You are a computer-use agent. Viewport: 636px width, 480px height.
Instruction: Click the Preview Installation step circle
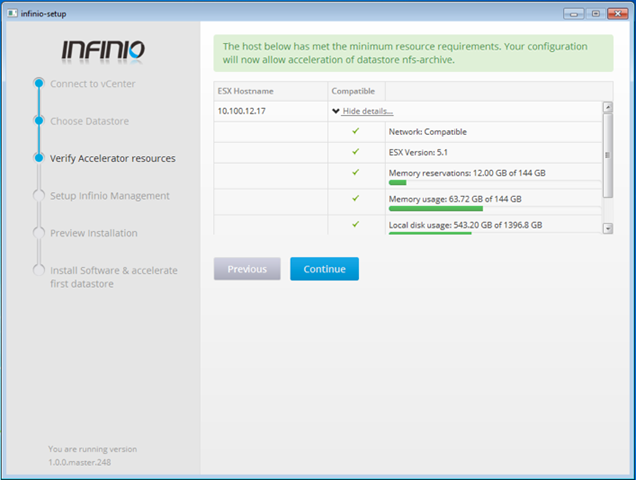pos(38,233)
